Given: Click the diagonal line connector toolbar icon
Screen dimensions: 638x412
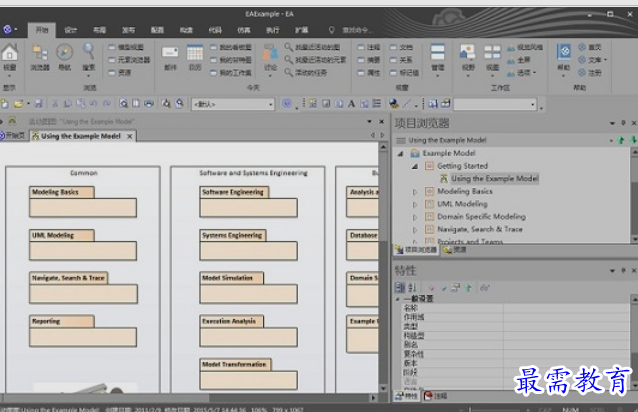Looking at the screenshot, I should (x=406, y=104).
